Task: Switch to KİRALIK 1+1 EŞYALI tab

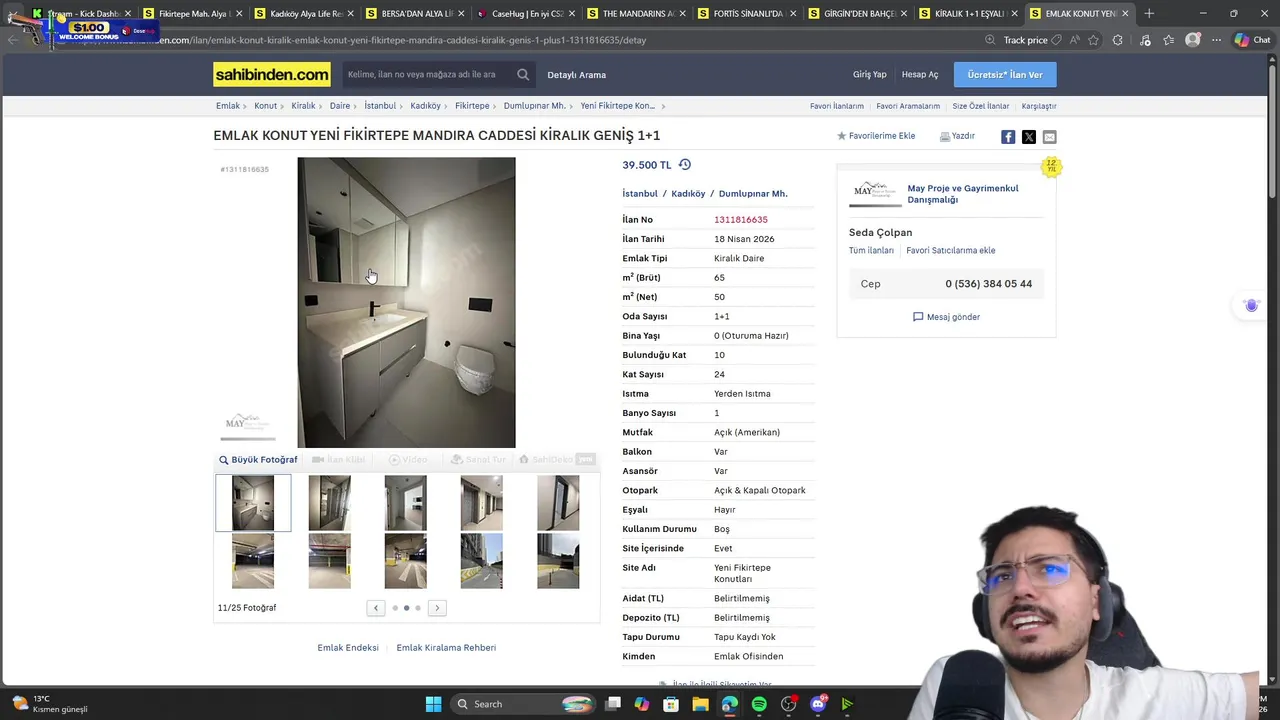Action: (x=968, y=13)
